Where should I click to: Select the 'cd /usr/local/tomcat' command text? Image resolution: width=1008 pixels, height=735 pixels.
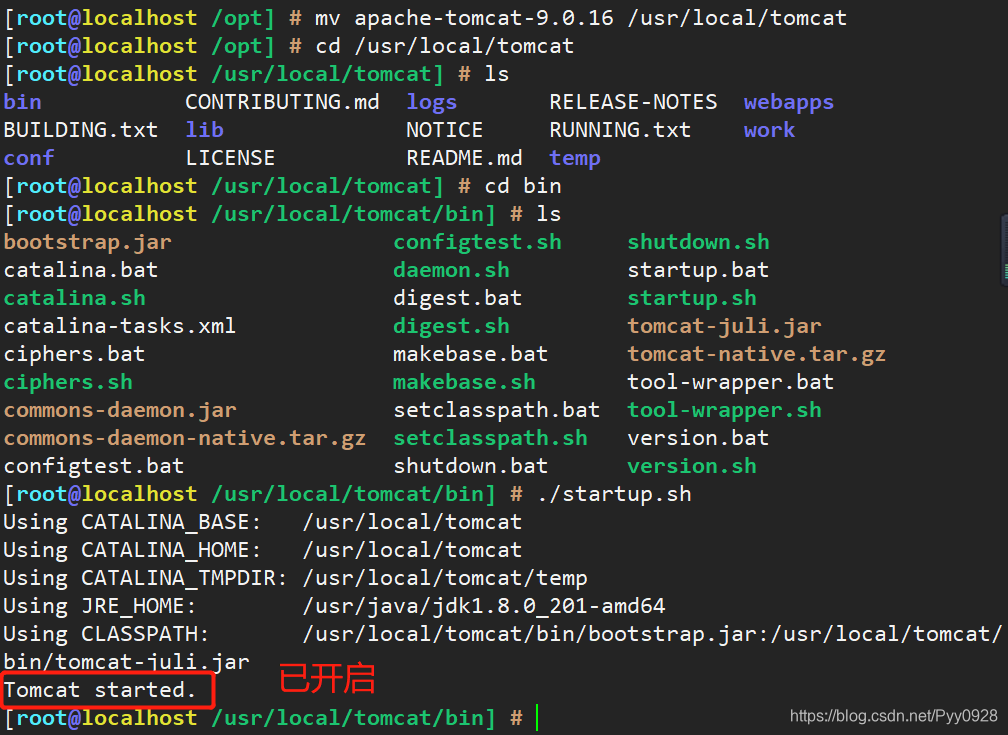[445, 46]
